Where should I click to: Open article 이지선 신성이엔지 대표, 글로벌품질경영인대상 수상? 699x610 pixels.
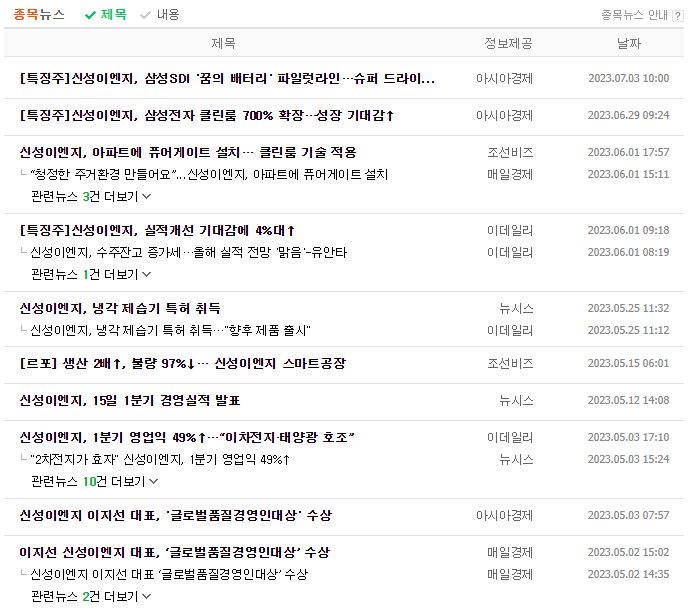(x=175, y=552)
